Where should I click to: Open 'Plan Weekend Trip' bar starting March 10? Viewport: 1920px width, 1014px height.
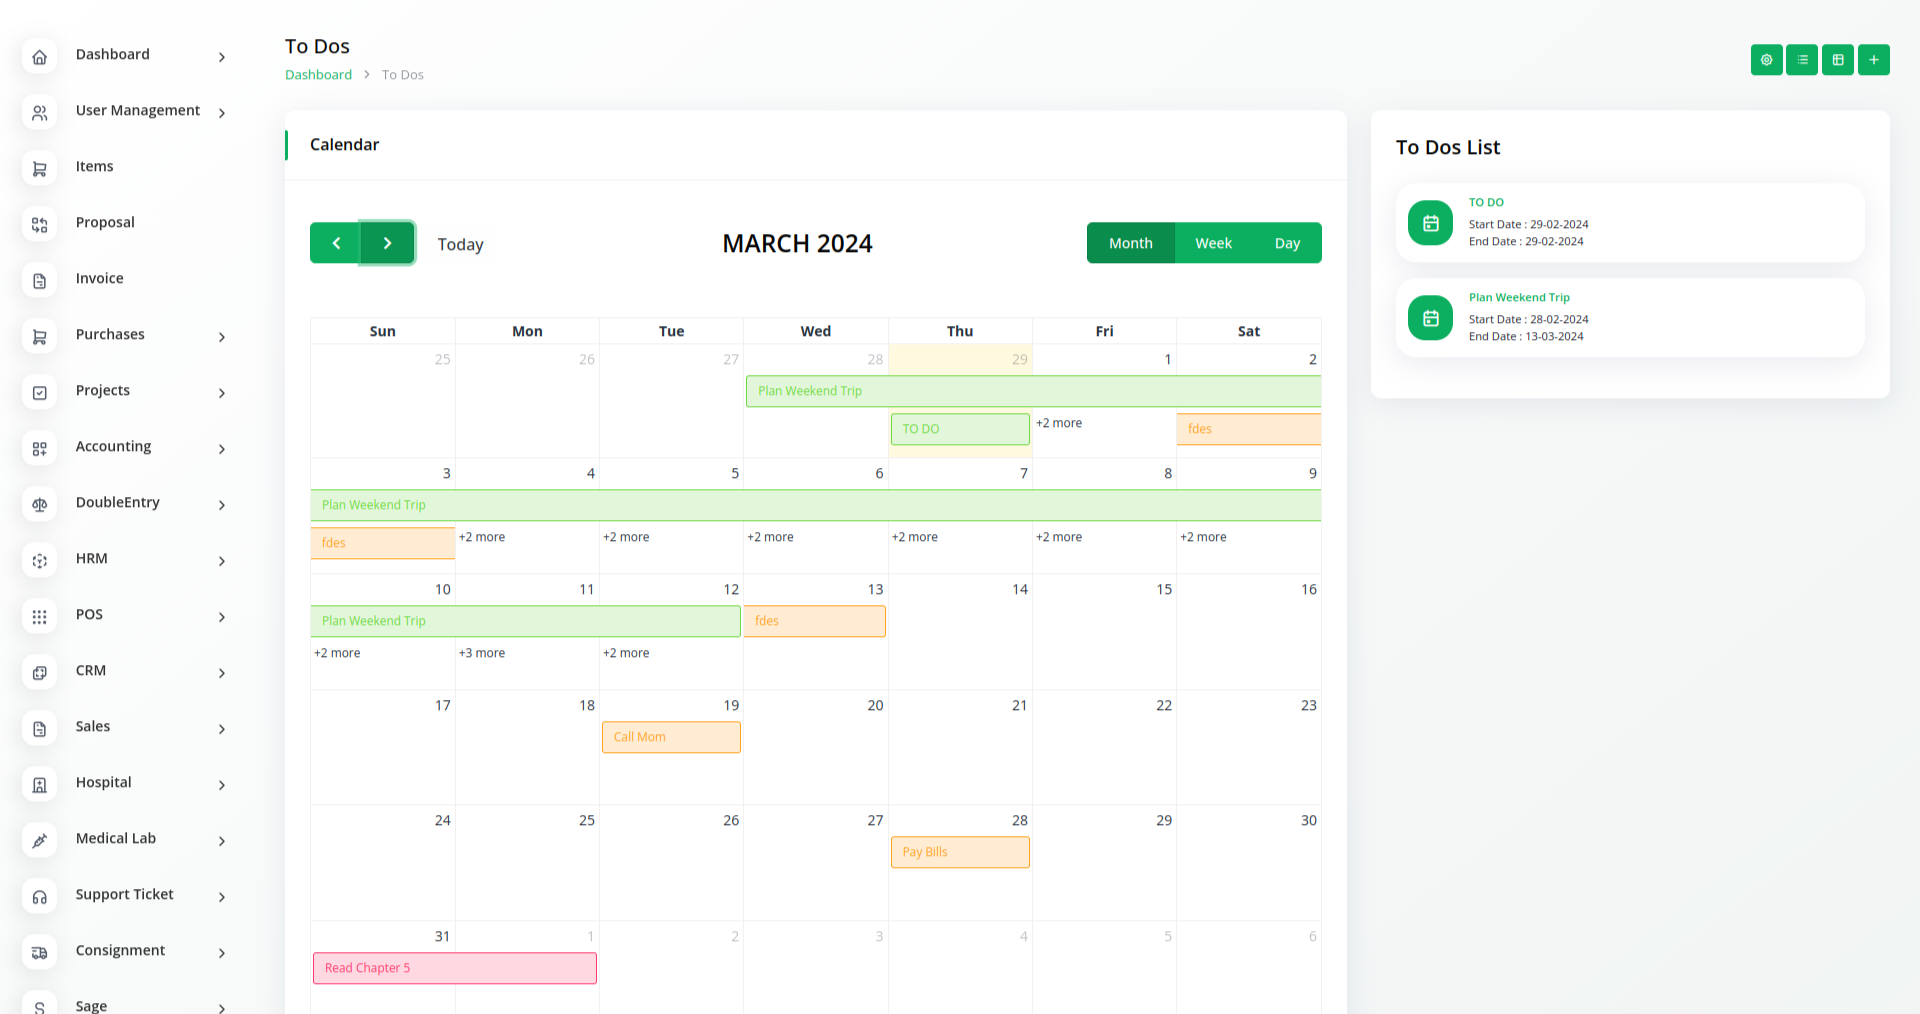(526, 621)
